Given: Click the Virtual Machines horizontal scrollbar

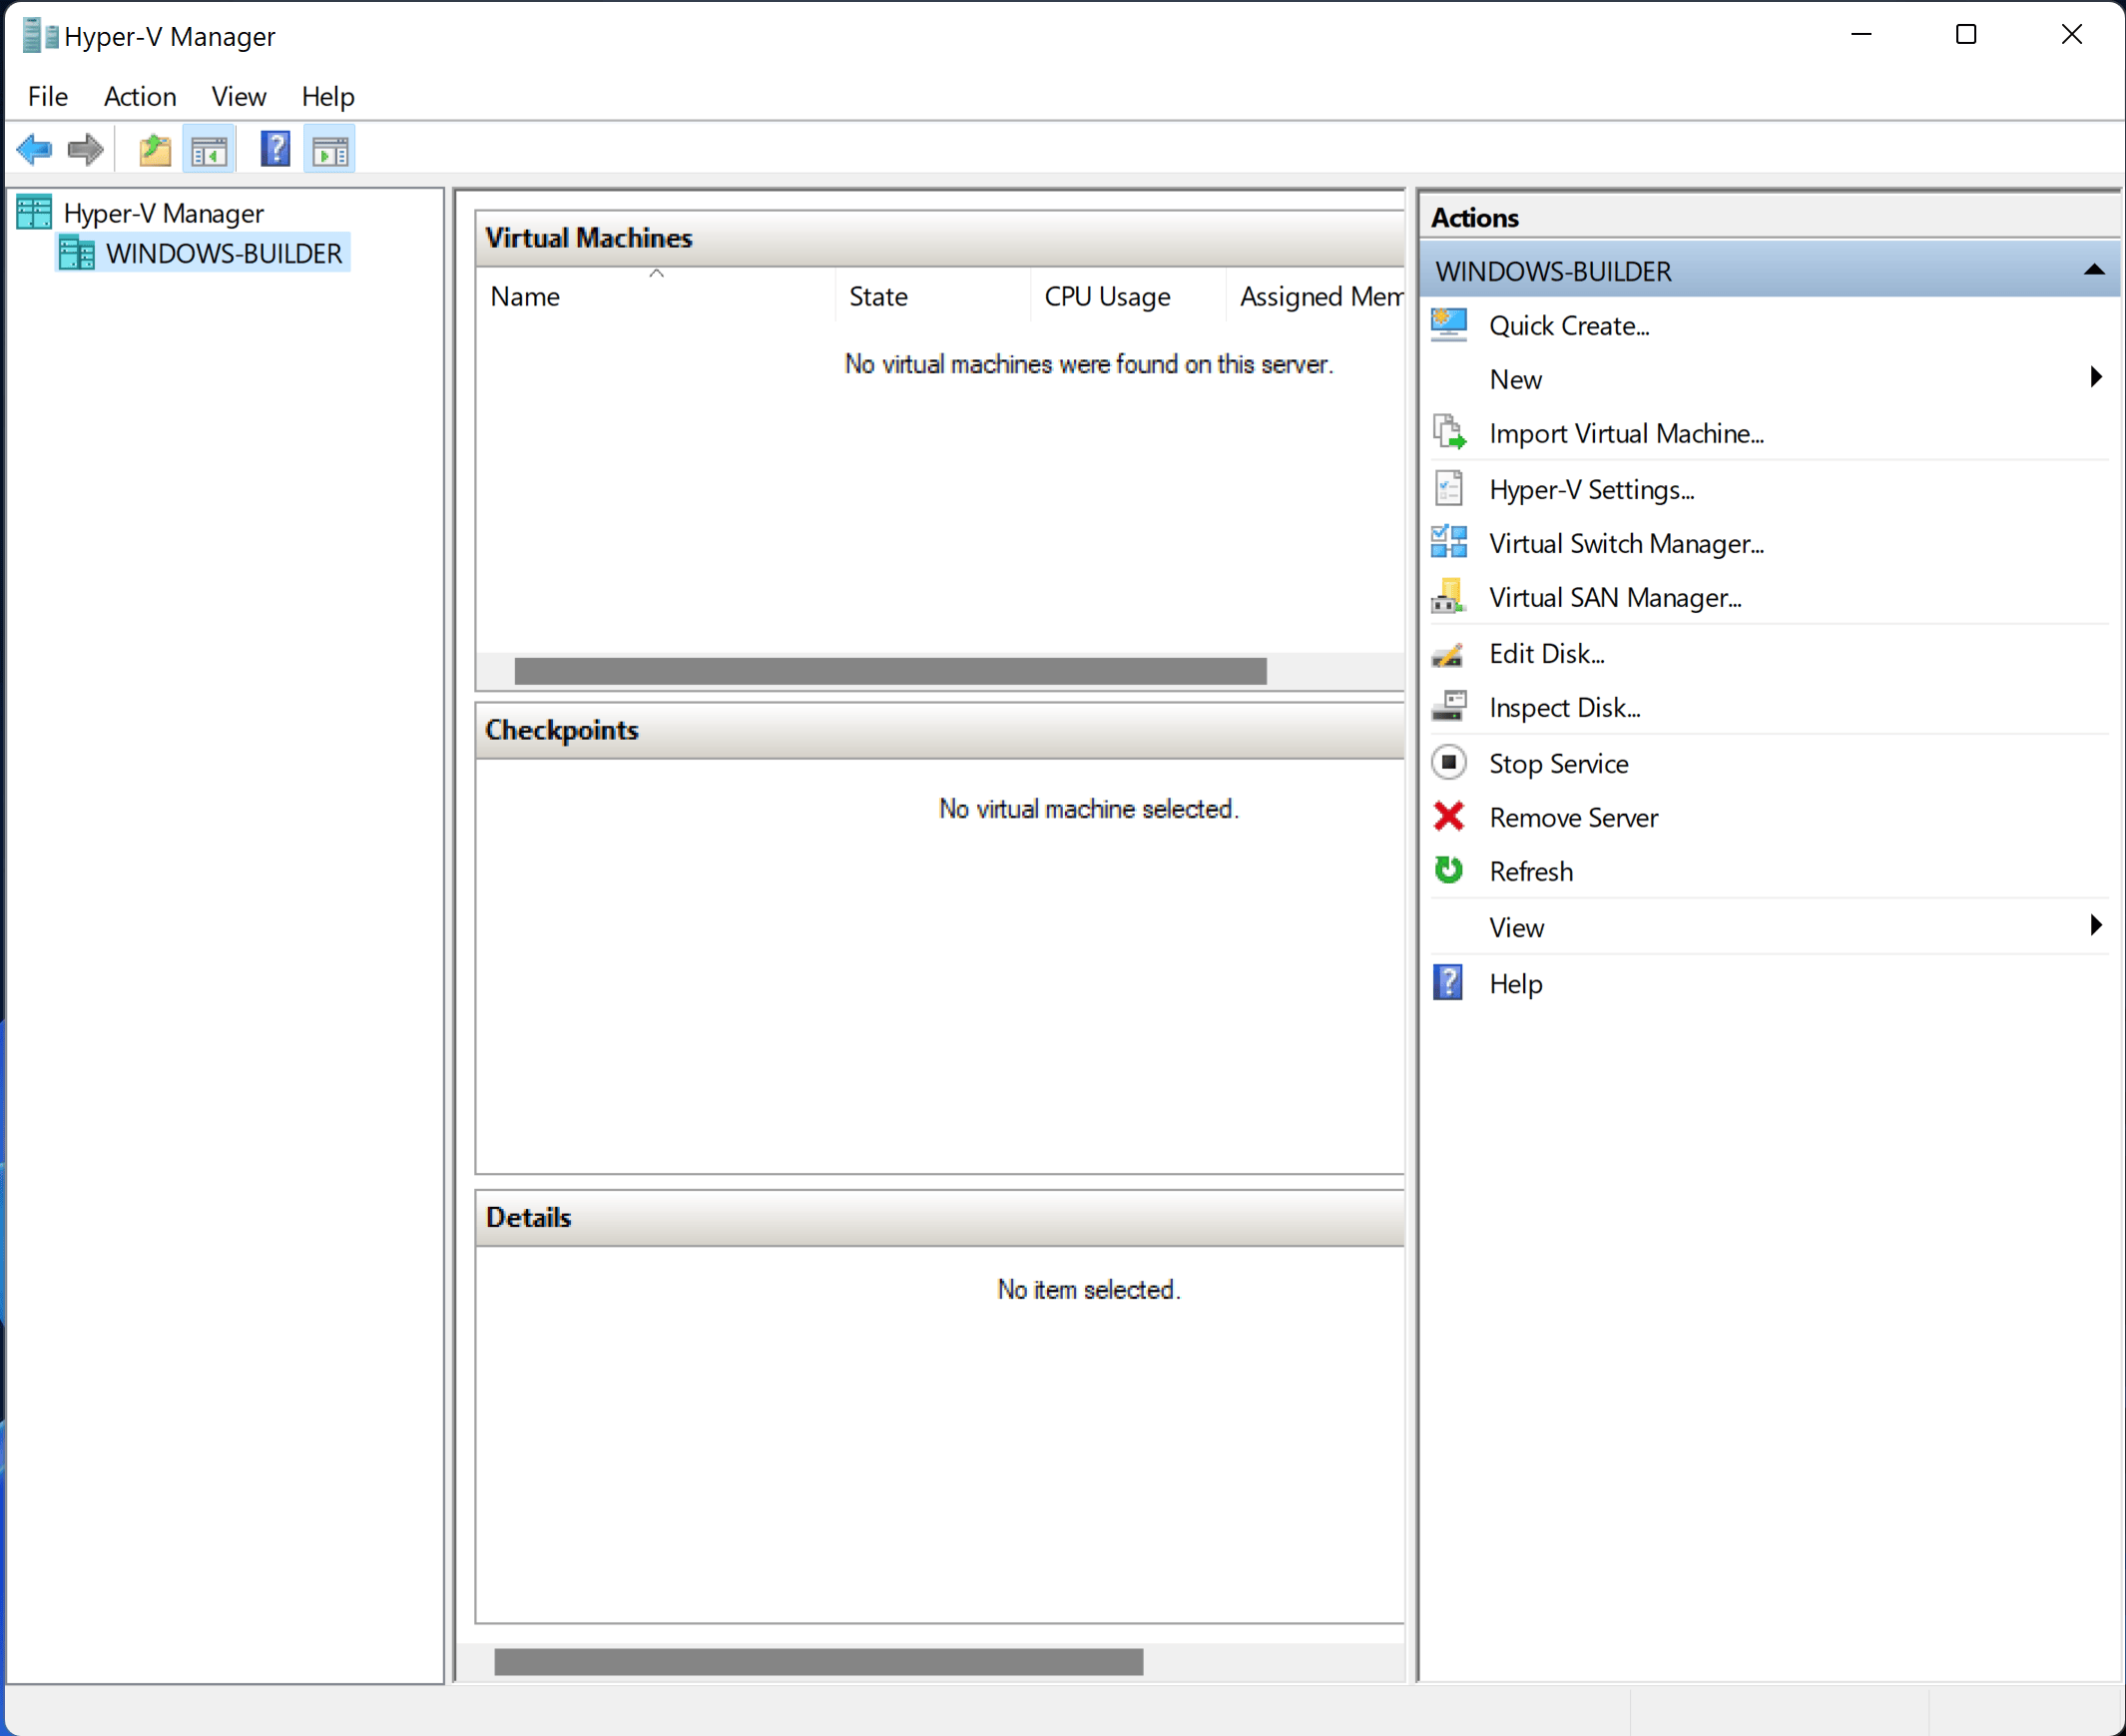Looking at the screenshot, I should pyautogui.click(x=889, y=670).
